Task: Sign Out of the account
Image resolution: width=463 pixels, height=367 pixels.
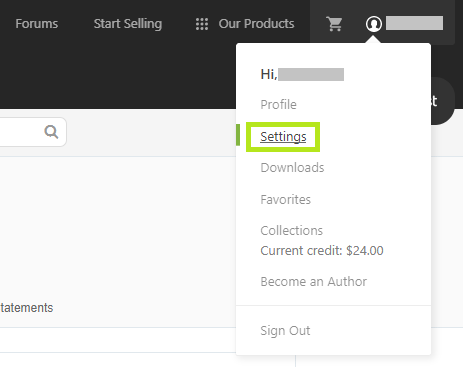Action: tap(285, 330)
